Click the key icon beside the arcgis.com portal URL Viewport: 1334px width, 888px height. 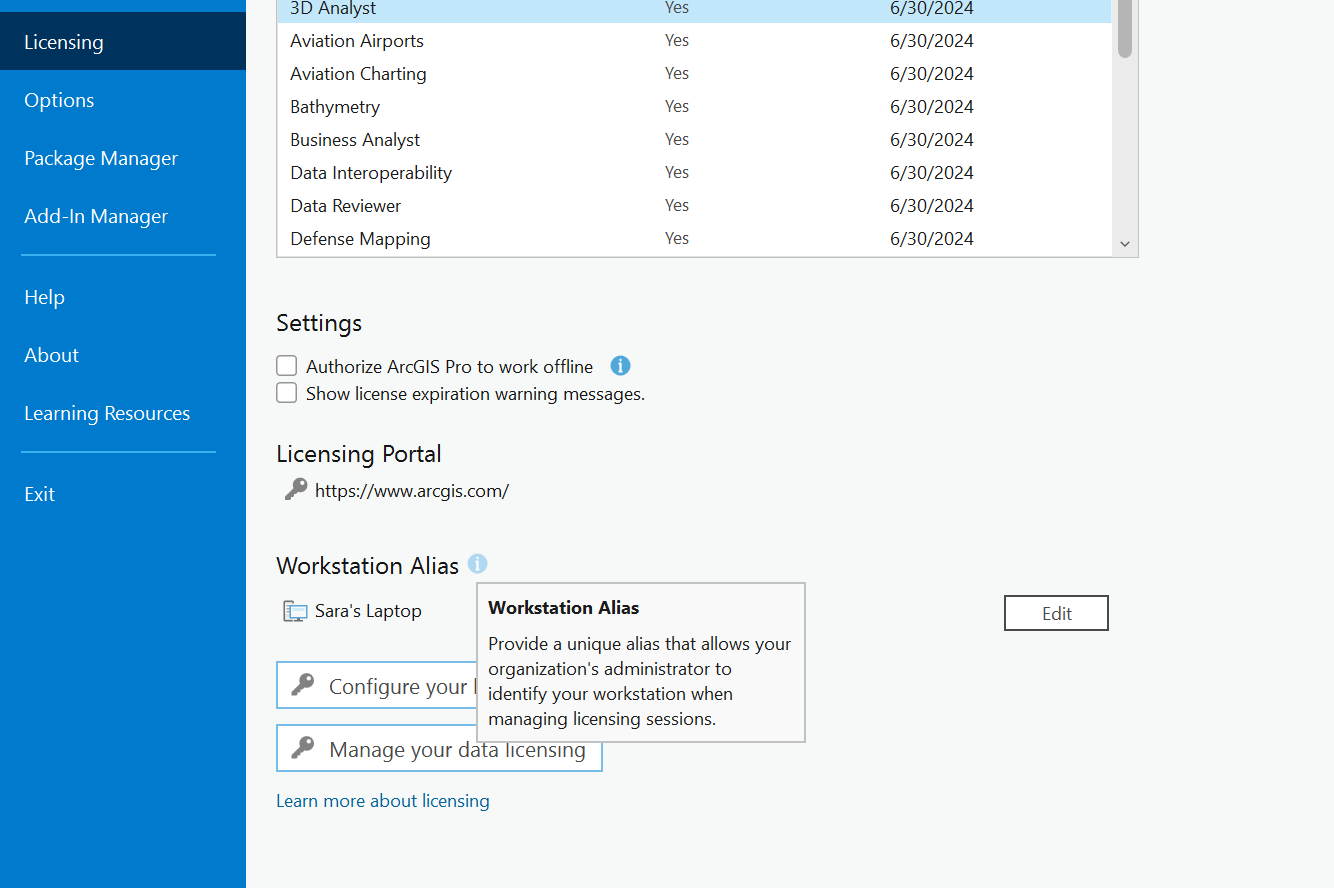[x=295, y=490]
